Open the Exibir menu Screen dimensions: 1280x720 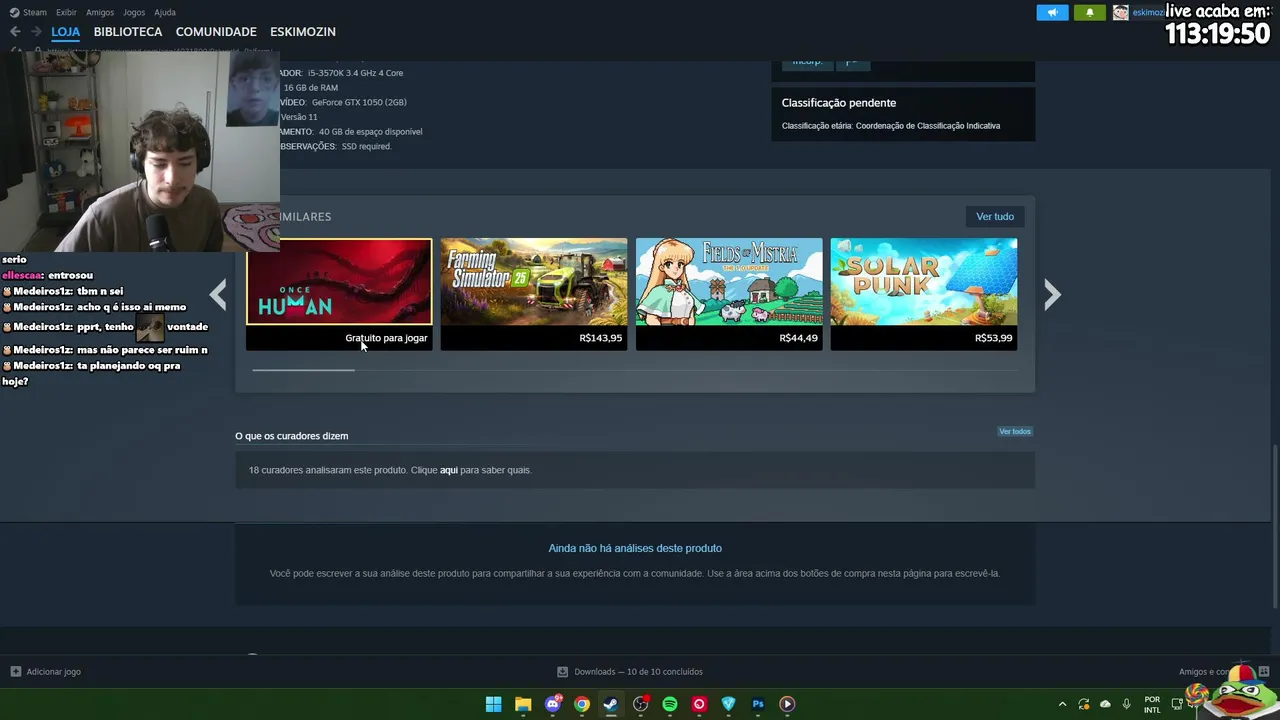[x=66, y=12]
